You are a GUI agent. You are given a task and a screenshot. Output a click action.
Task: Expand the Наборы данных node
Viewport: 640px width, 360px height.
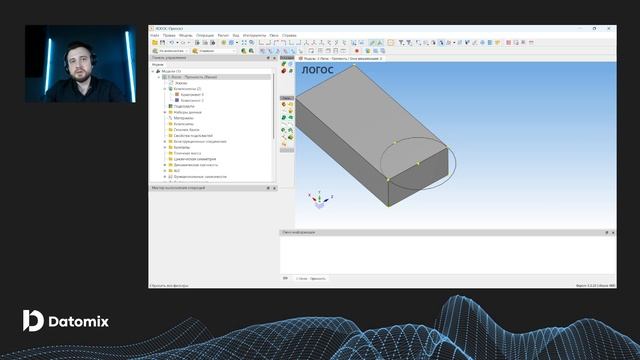[165, 112]
